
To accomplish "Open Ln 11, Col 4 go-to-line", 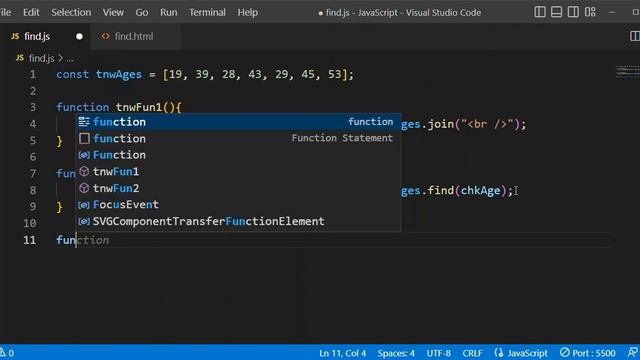I will tap(342, 353).
